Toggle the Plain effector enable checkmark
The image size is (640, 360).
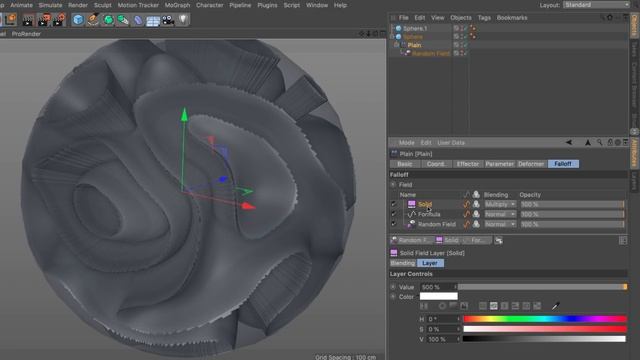tap(466, 45)
